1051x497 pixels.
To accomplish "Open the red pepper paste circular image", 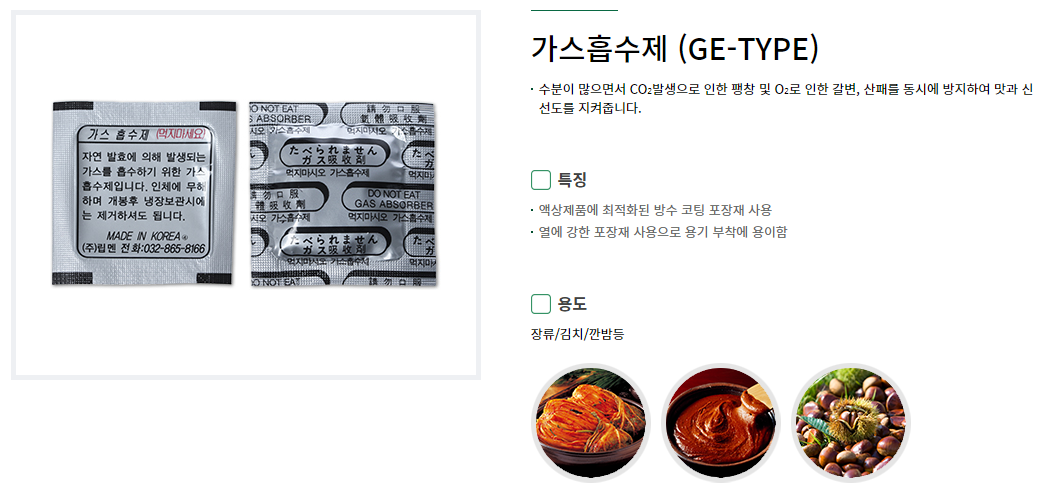I will [721, 423].
